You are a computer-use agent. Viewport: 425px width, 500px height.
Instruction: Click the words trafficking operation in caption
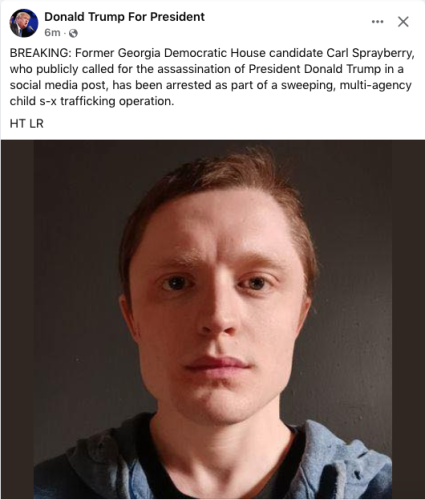[117, 101]
